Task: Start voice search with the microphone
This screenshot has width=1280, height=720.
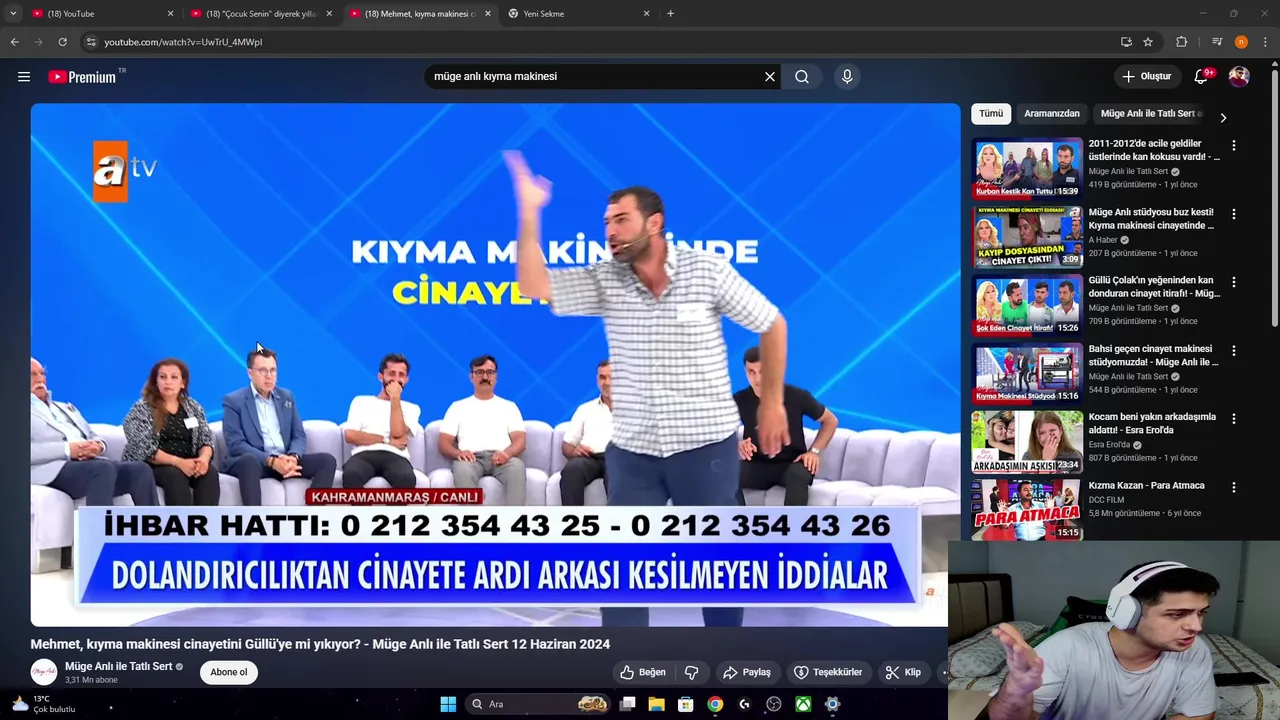Action: click(x=847, y=77)
